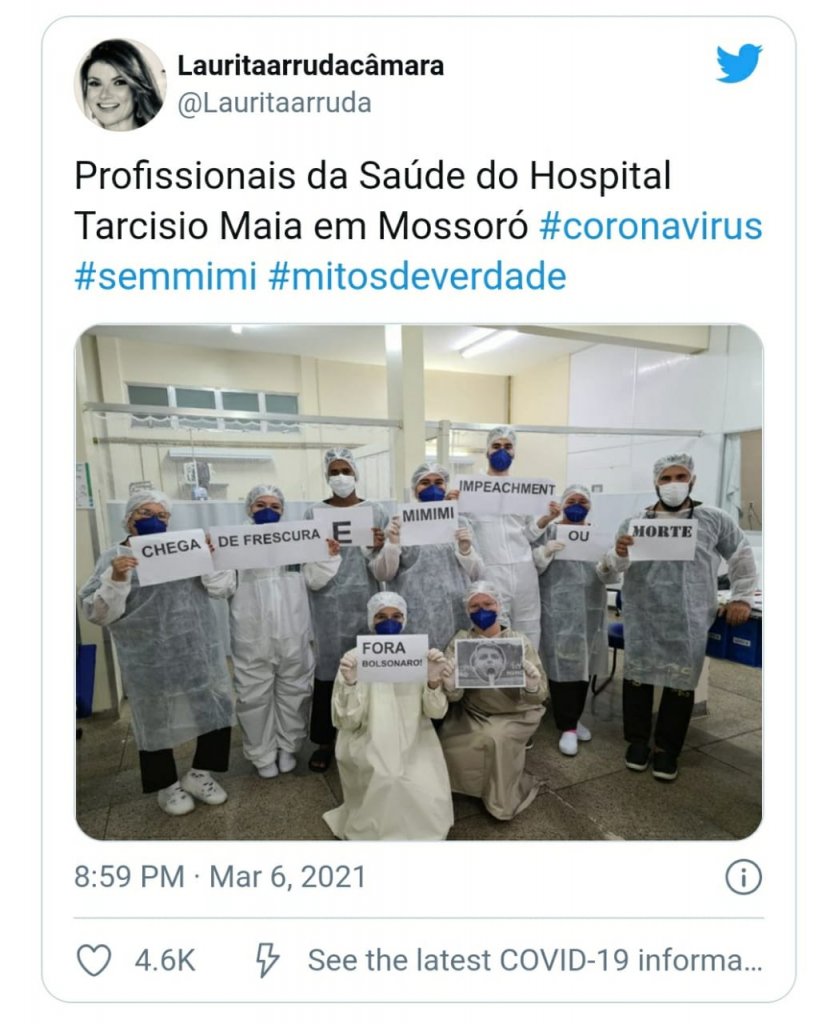Open the @Lauritaarruda handle
Viewport: 830px width, 1024px height.
point(274,103)
